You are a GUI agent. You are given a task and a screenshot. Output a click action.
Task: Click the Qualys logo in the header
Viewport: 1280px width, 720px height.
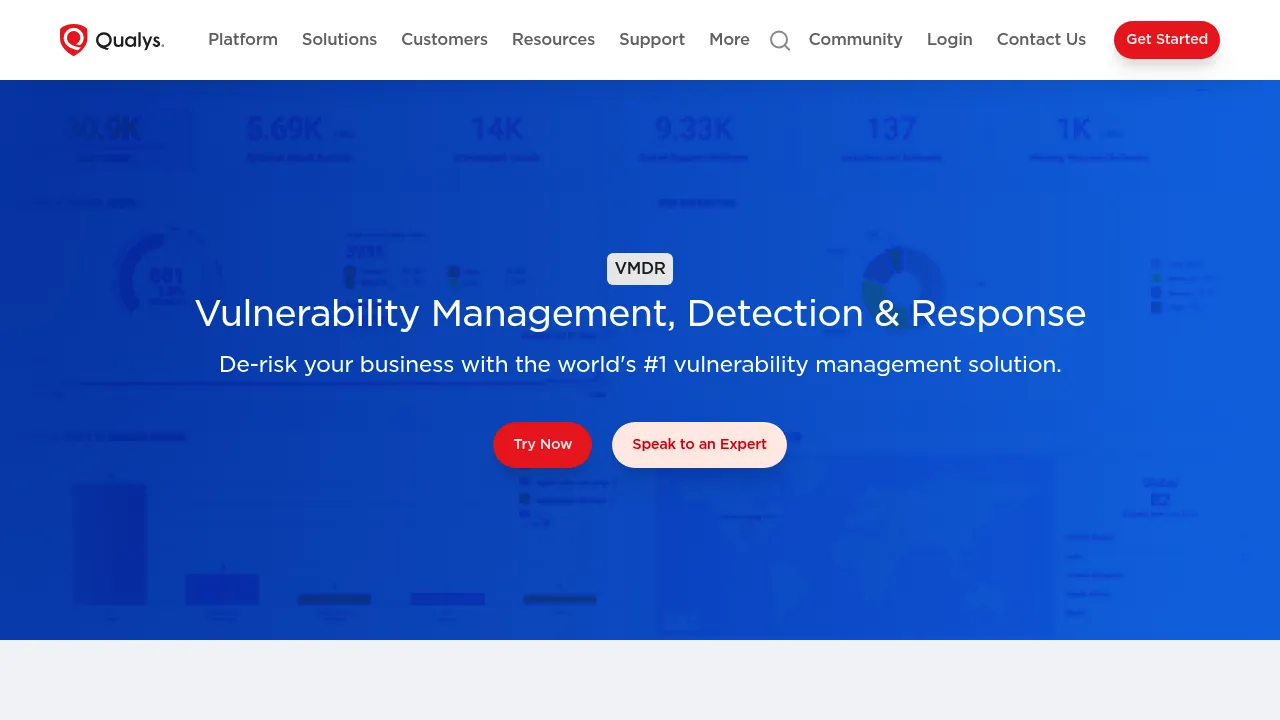pyautogui.click(x=112, y=40)
